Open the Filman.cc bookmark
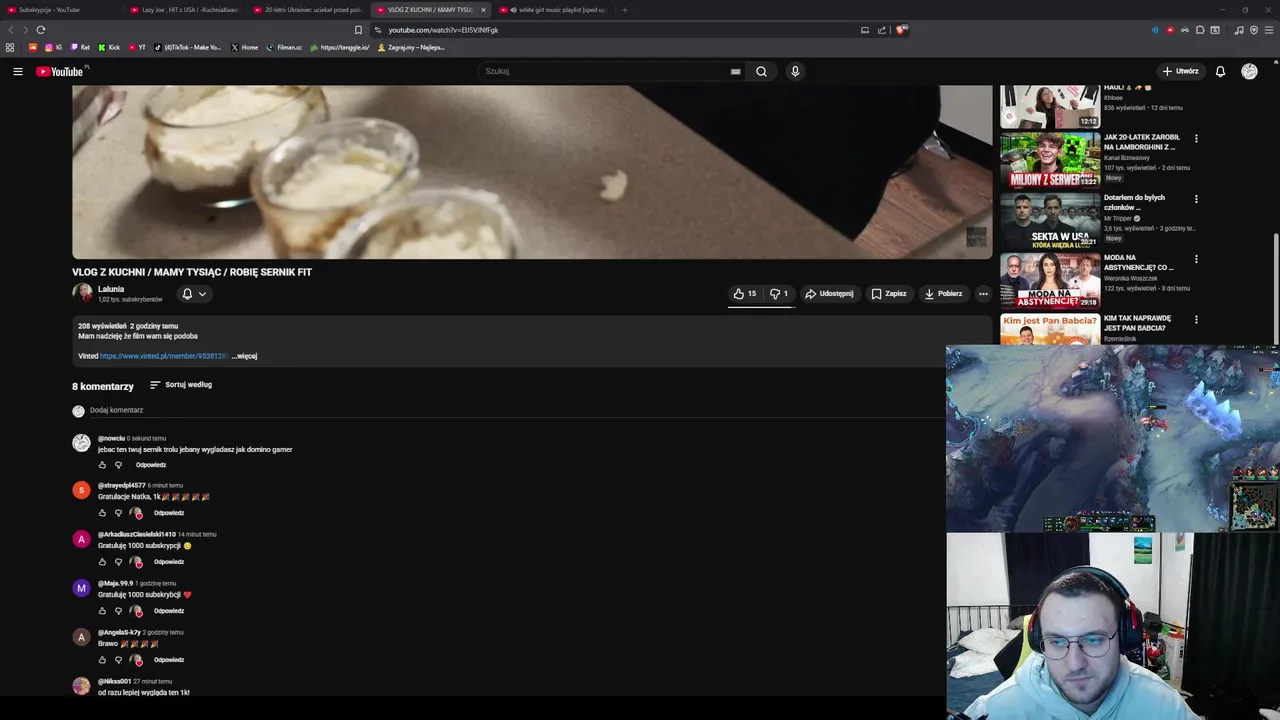This screenshot has width=1280, height=720. coord(284,47)
